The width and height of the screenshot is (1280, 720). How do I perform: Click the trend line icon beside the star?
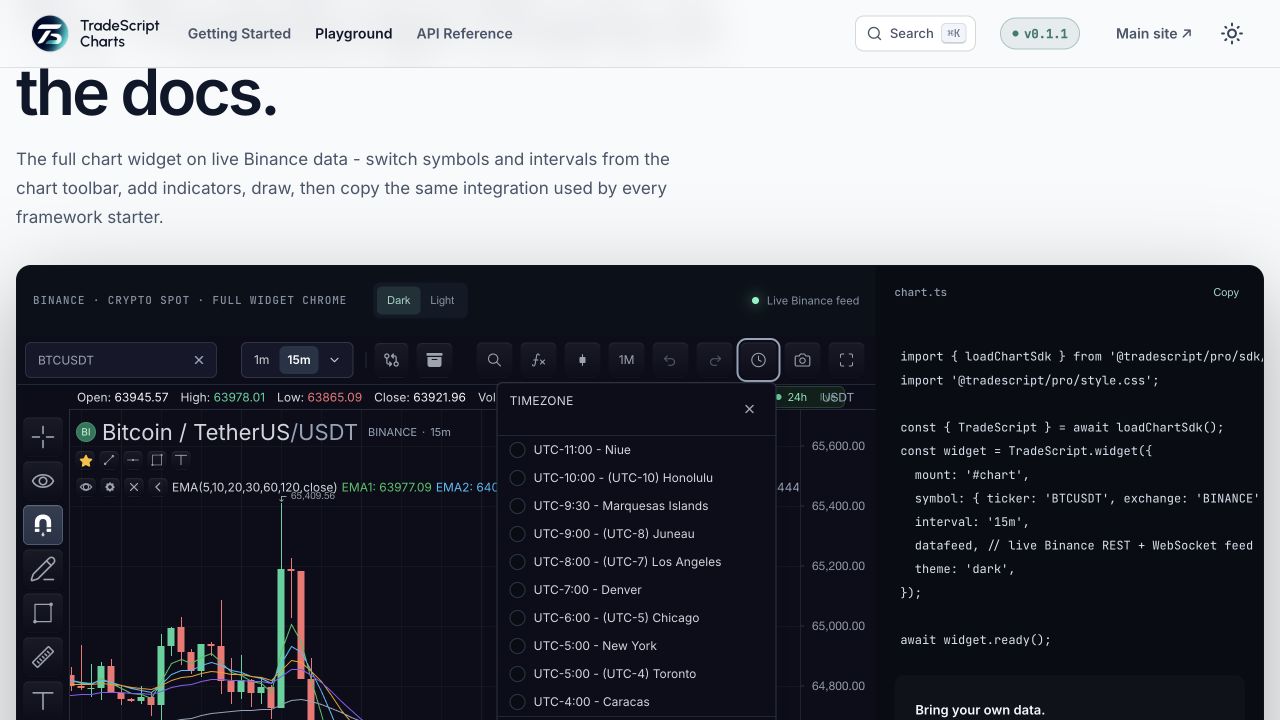pyautogui.click(x=110, y=460)
